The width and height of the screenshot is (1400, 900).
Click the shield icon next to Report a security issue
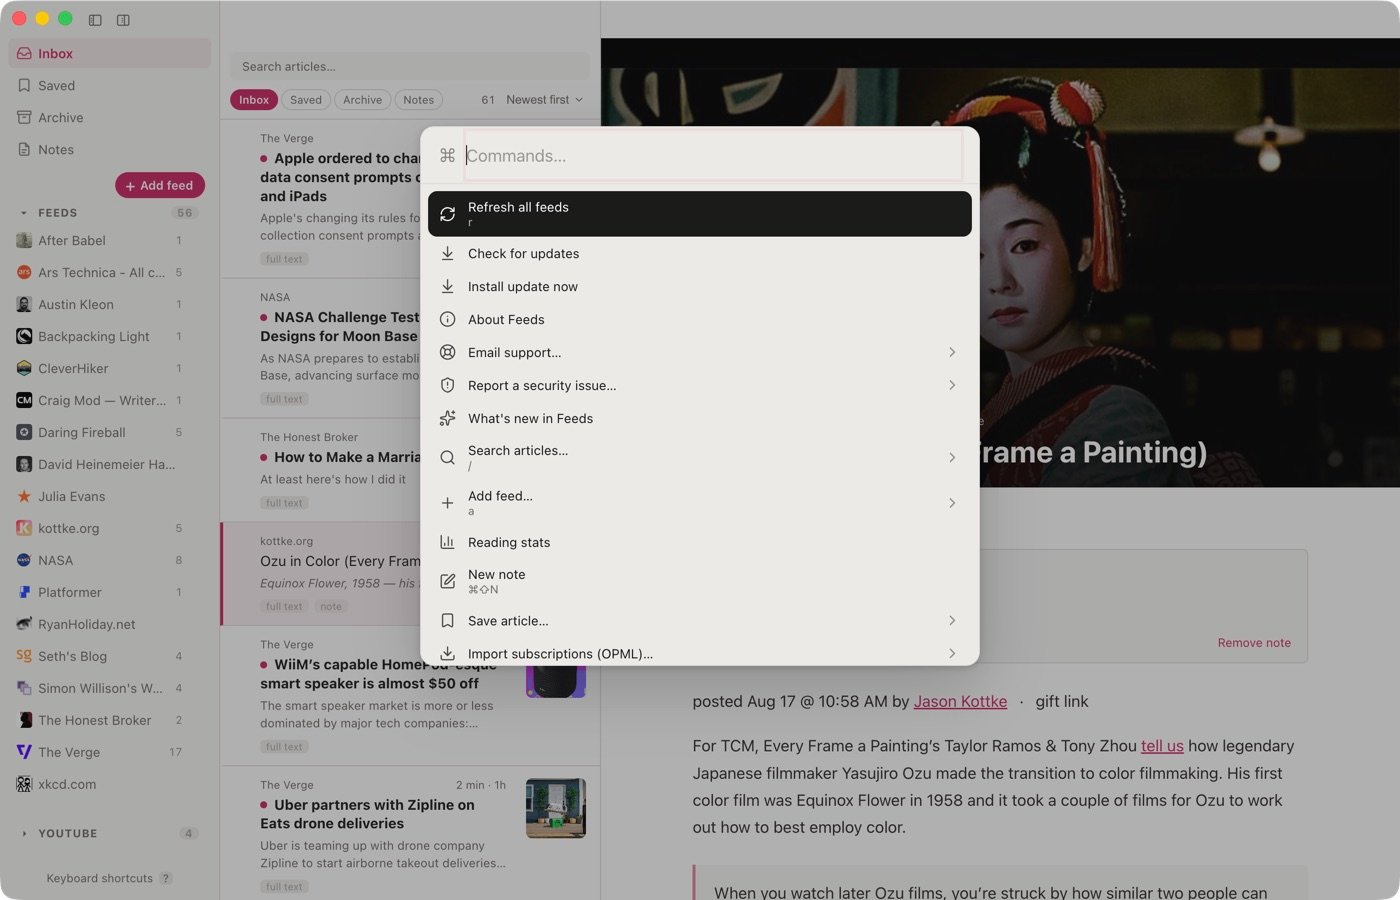click(x=448, y=386)
